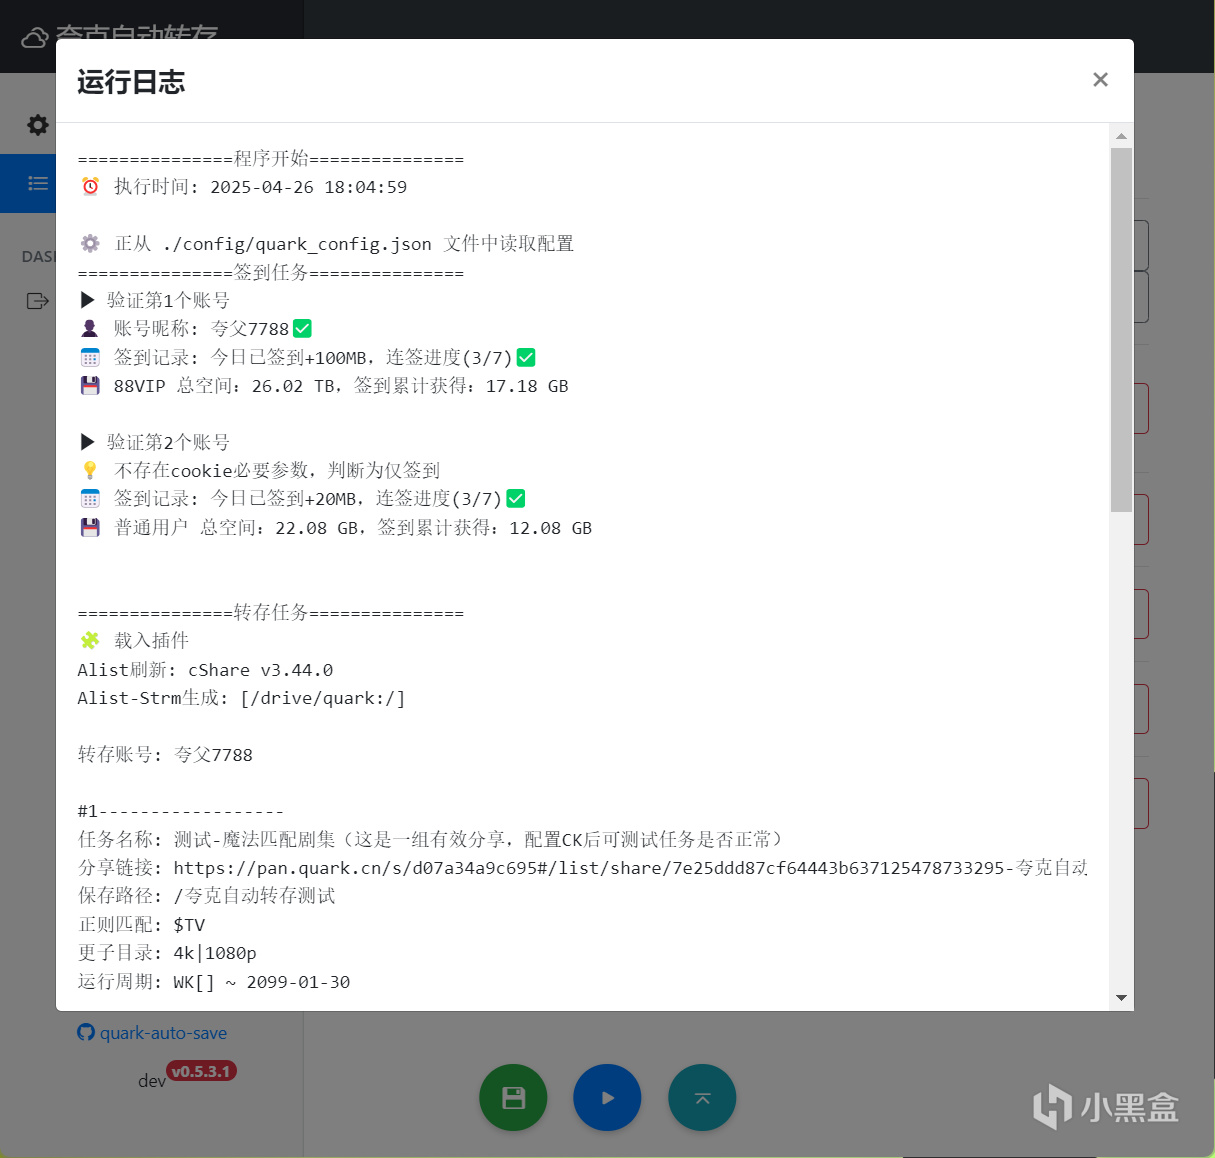The width and height of the screenshot is (1215, 1158).
Task: Click the blue run play button
Action: click(607, 1098)
